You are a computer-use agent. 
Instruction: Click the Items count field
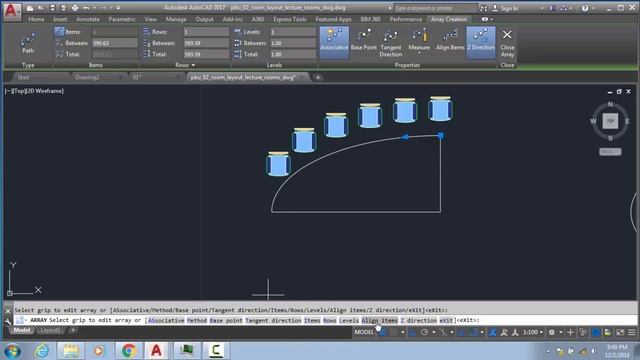click(x=115, y=32)
